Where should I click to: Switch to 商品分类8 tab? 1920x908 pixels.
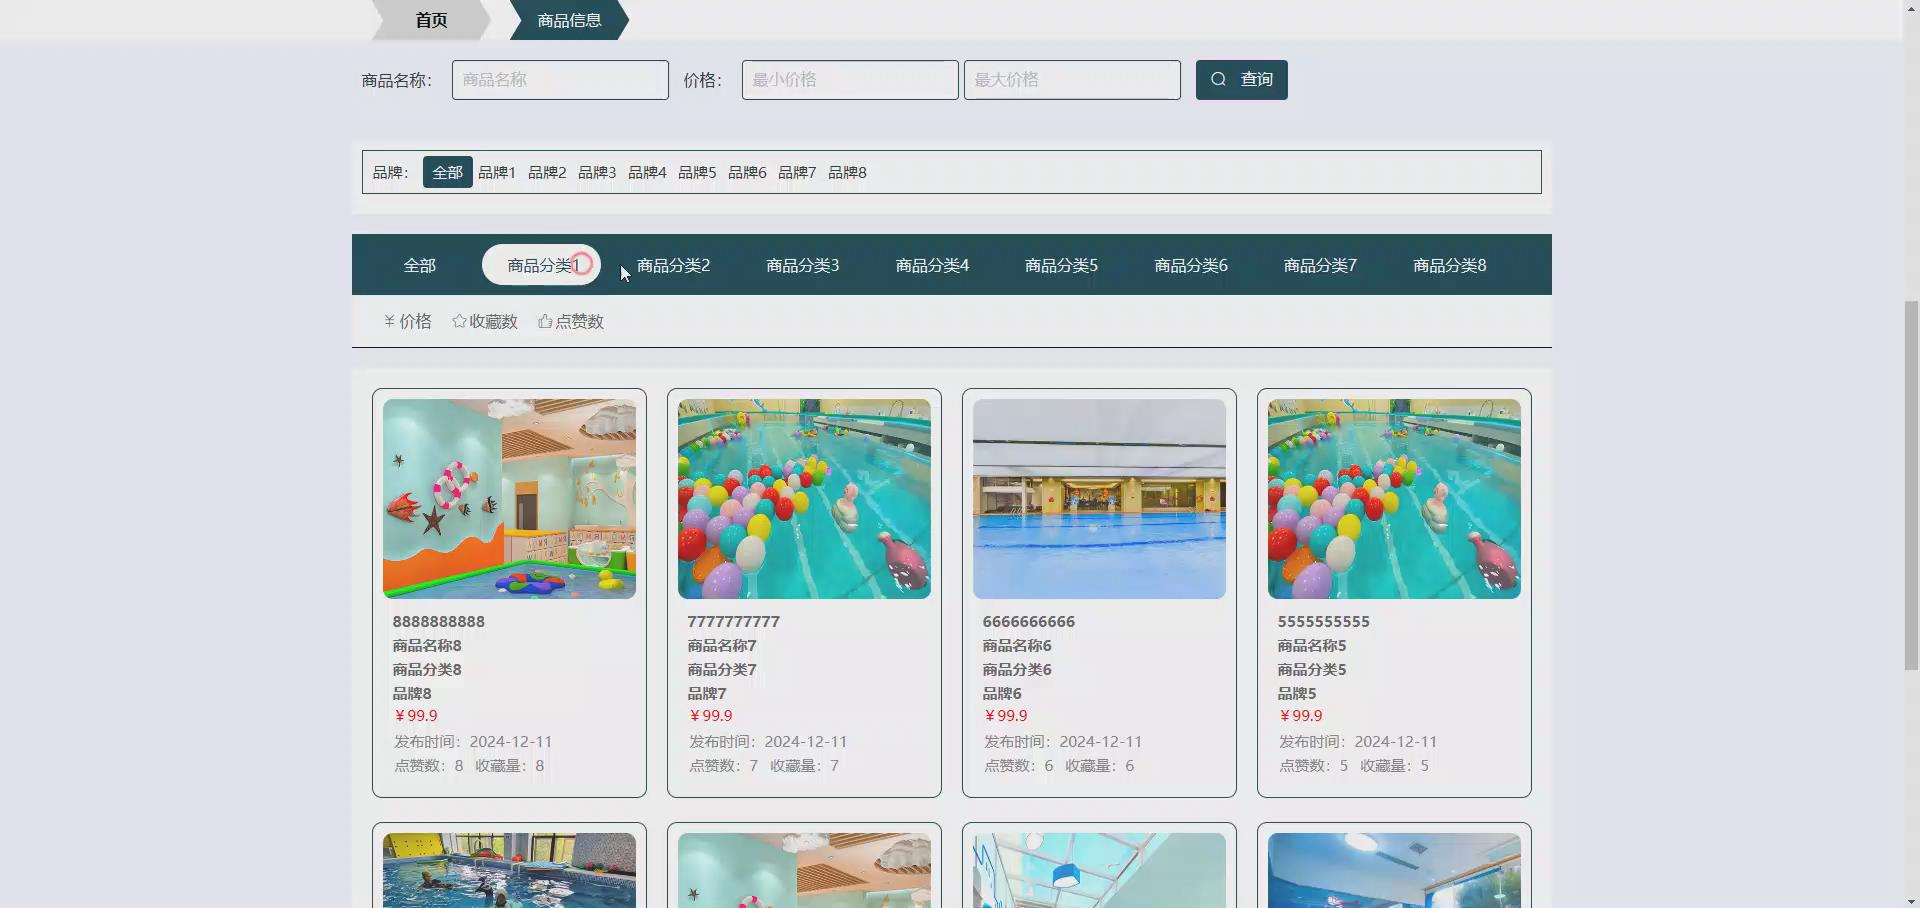tap(1450, 265)
